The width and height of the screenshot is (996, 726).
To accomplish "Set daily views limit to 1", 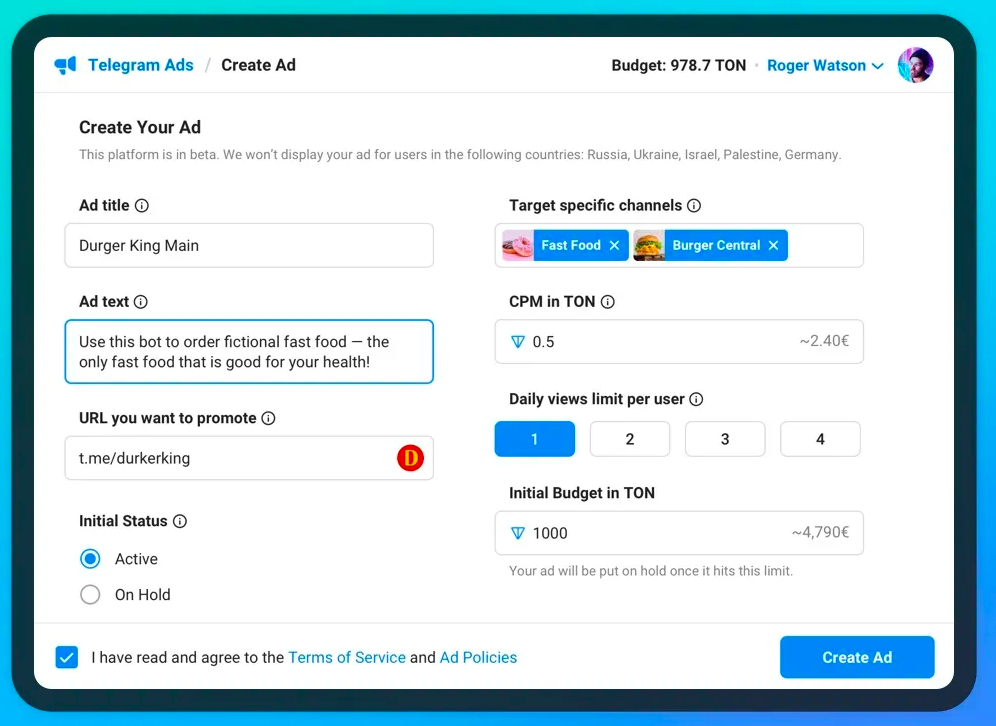I will [535, 439].
